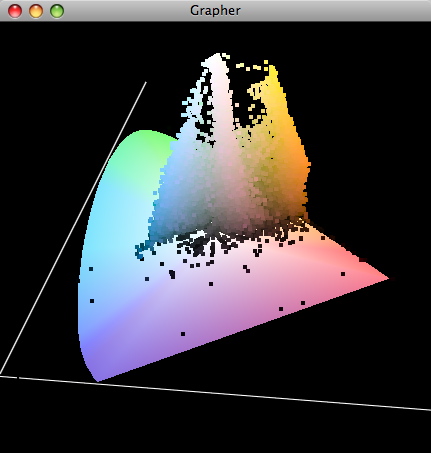Close the Grapher window with red button
This screenshot has width=431, height=453.
click(x=15, y=11)
